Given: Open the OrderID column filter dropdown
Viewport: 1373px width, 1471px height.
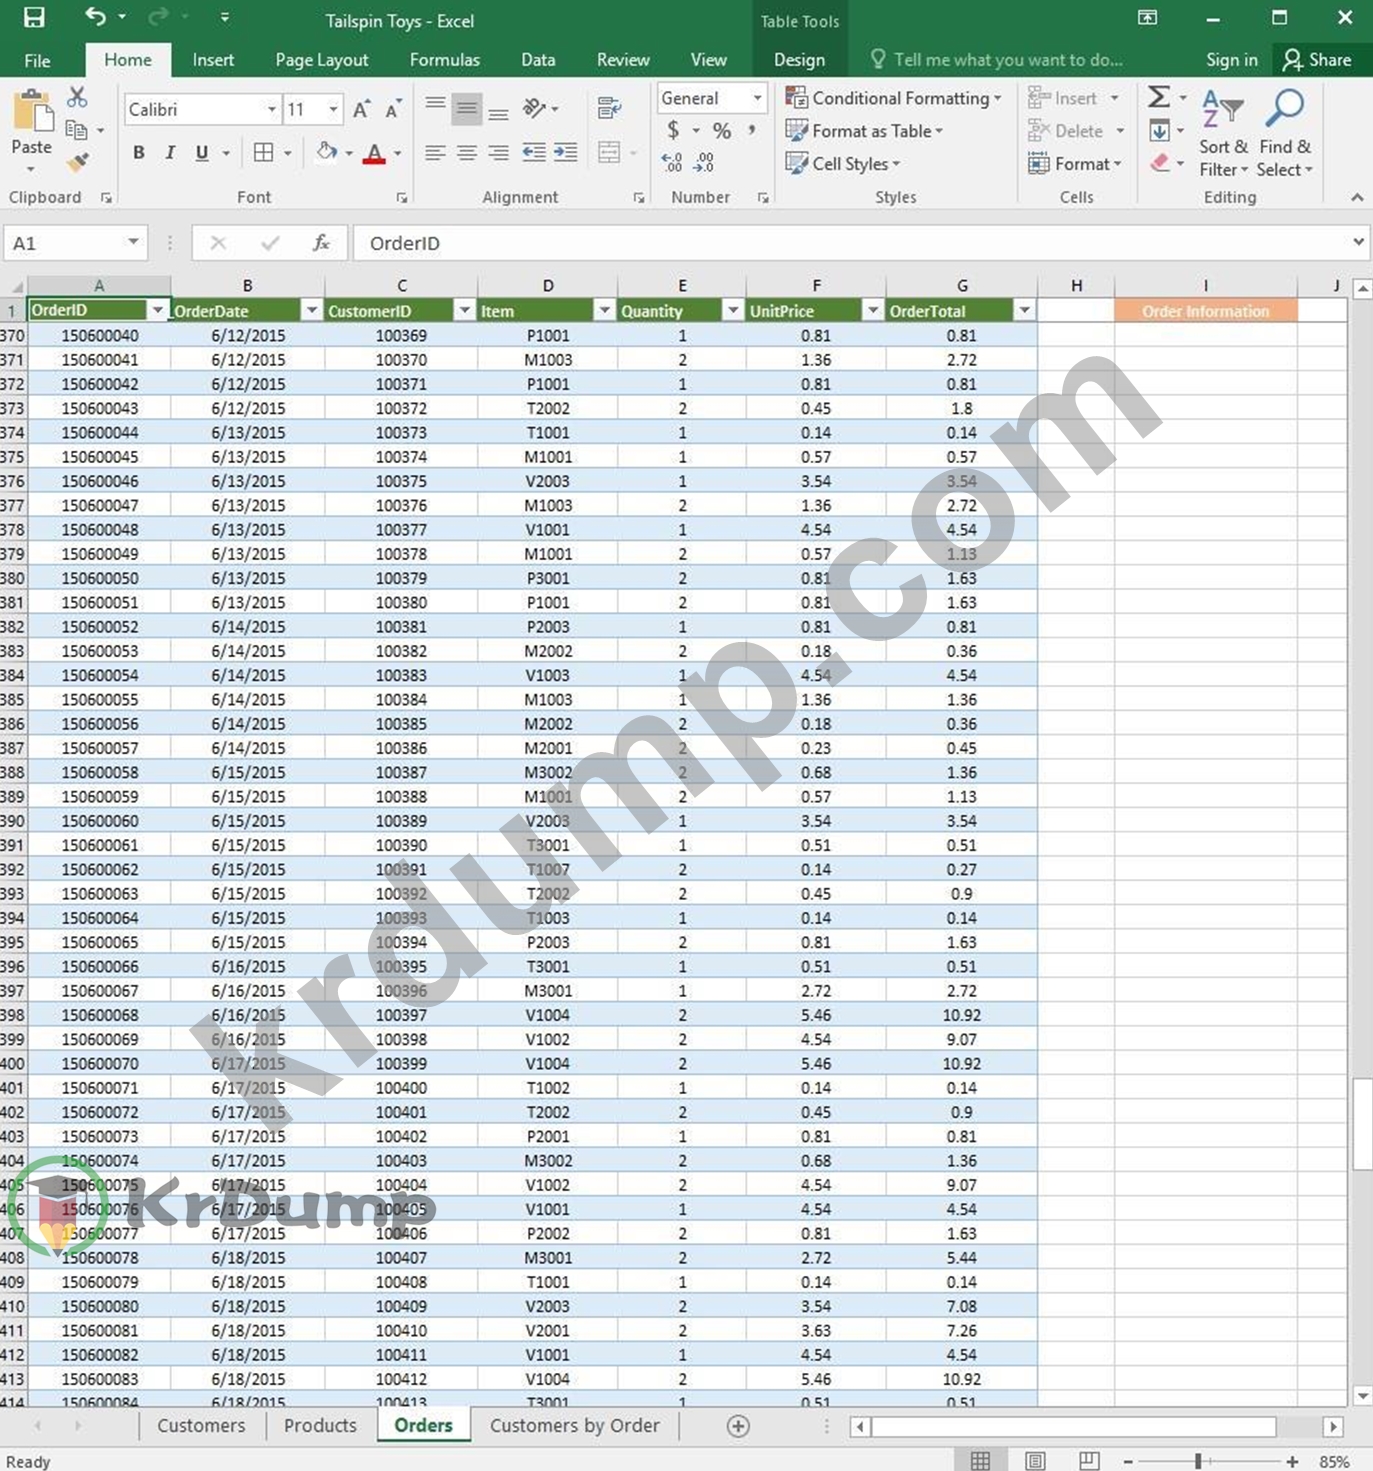Looking at the screenshot, I should pyautogui.click(x=158, y=311).
